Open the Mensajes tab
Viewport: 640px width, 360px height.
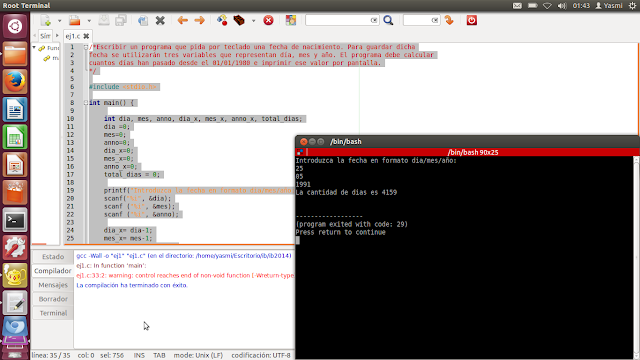coord(53,285)
